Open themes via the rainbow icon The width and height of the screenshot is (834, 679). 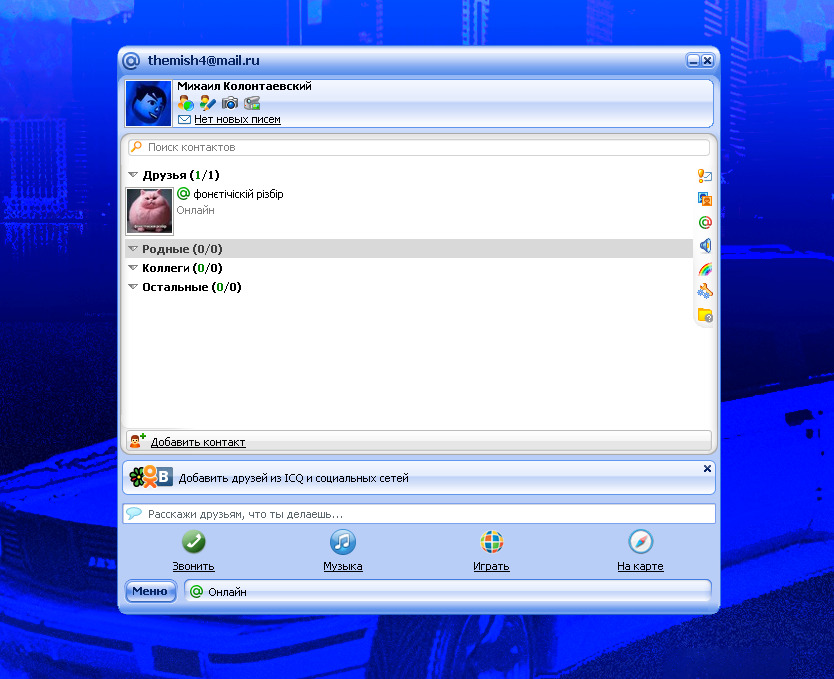click(x=705, y=269)
